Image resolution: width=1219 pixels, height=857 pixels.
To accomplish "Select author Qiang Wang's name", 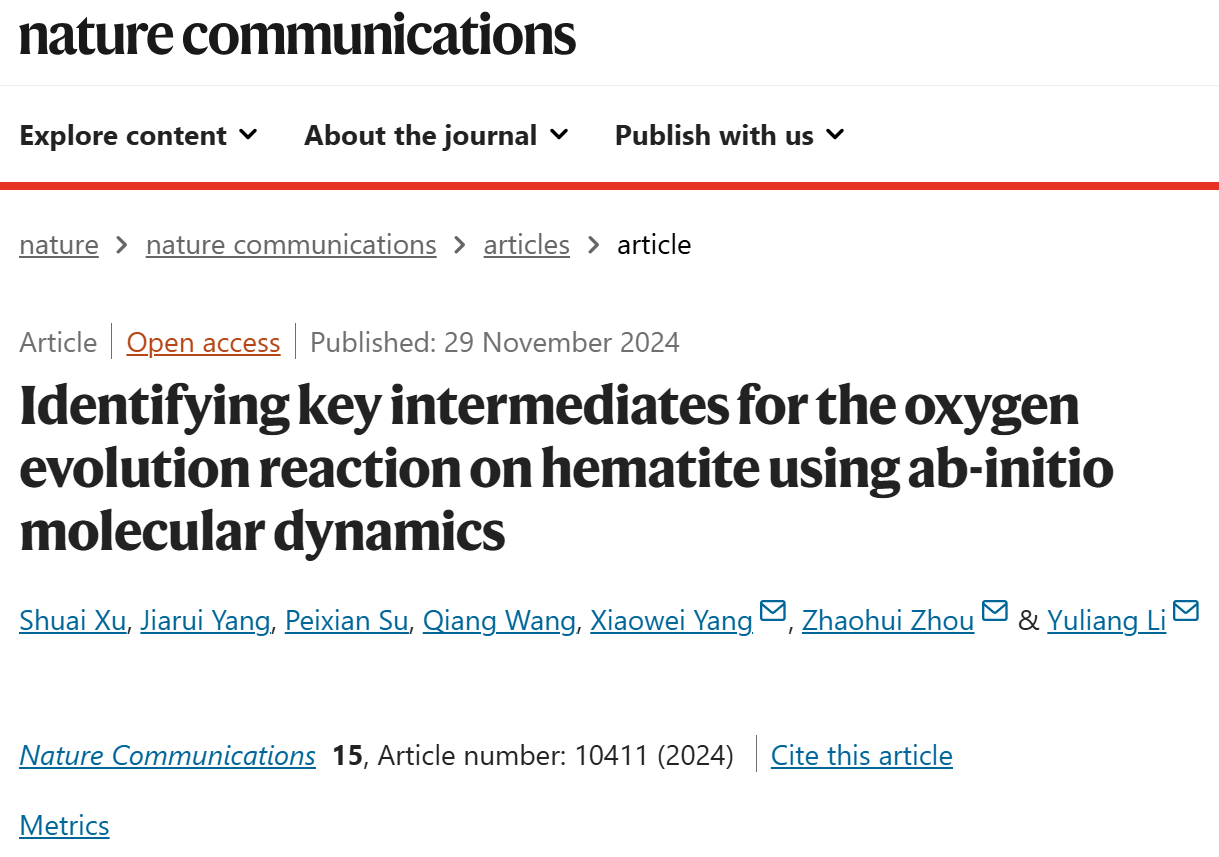I will 499,621.
